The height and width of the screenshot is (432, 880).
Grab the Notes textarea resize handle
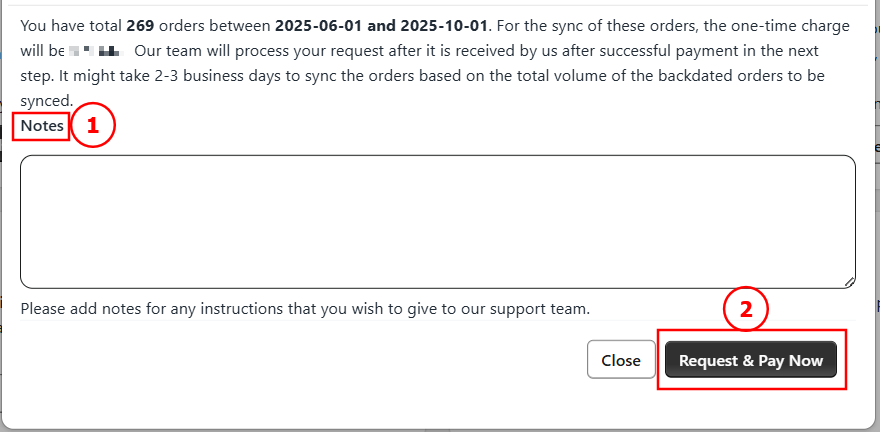(x=849, y=282)
